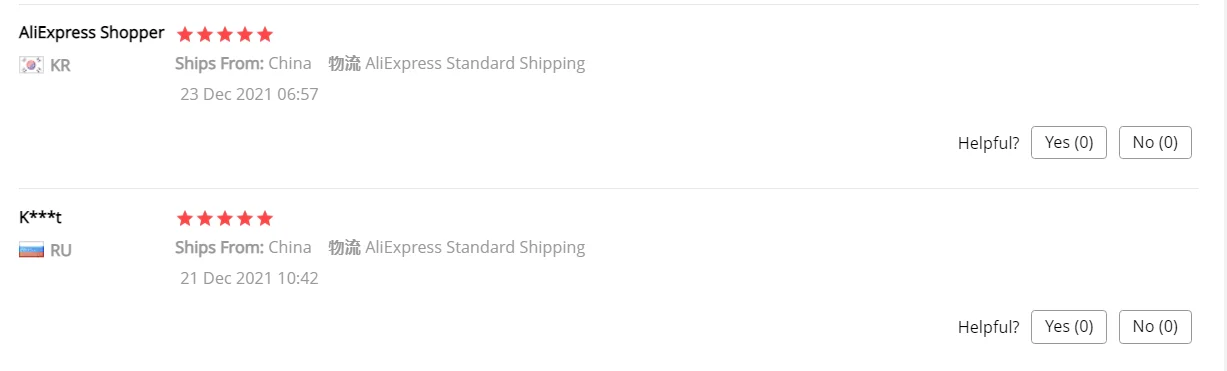Click fifth star of AliExpress Shopper's rating
The image size is (1227, 371).
click(x=265, y=34)
